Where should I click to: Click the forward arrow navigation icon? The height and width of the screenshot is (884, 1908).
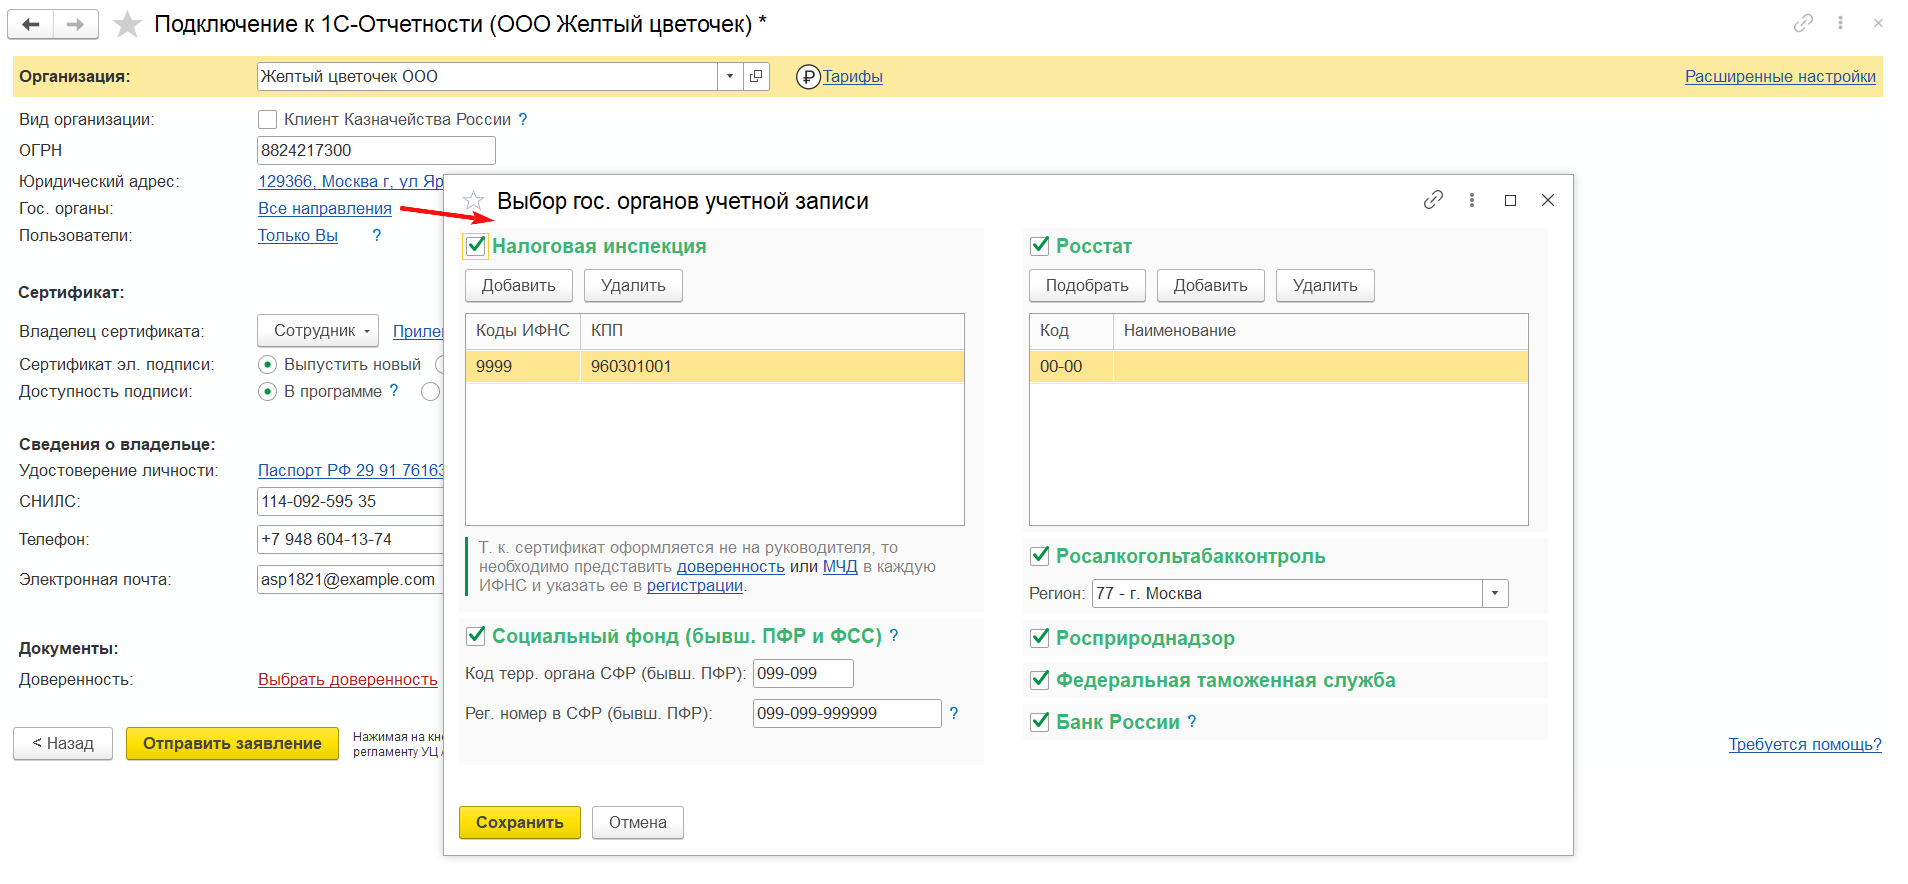click(x=75, y=24)
